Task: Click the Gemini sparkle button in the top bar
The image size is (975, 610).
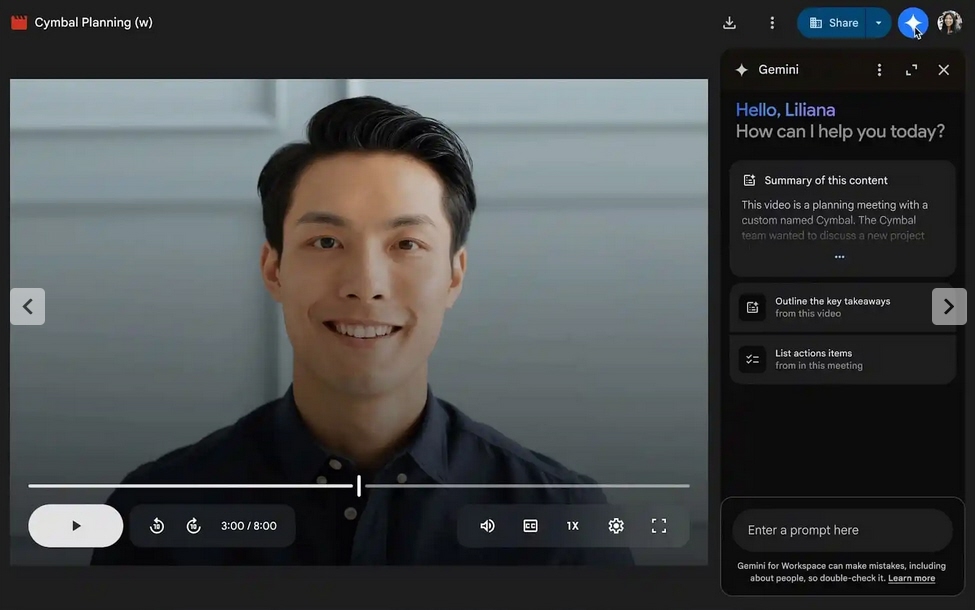Action: click(913, 23)
